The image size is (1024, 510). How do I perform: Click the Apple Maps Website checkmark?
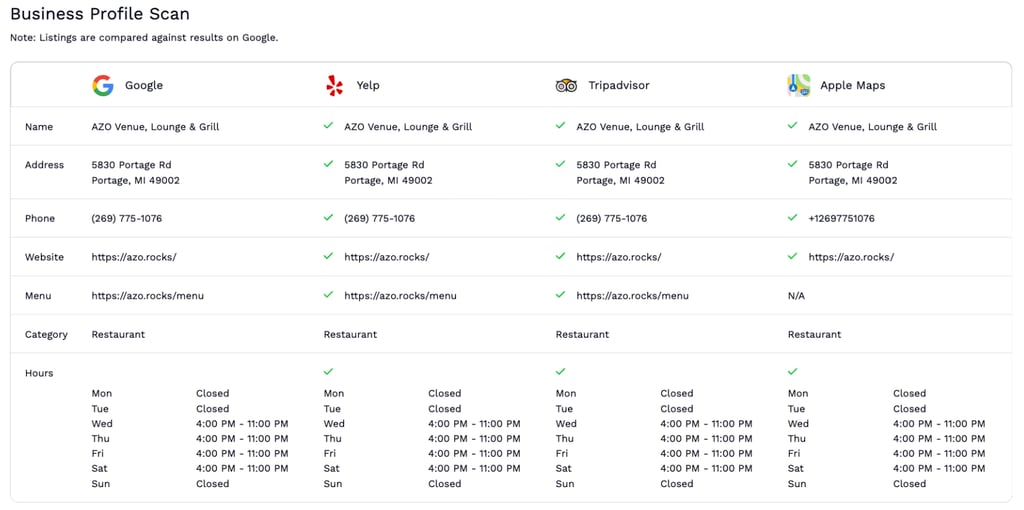[792, 256]
